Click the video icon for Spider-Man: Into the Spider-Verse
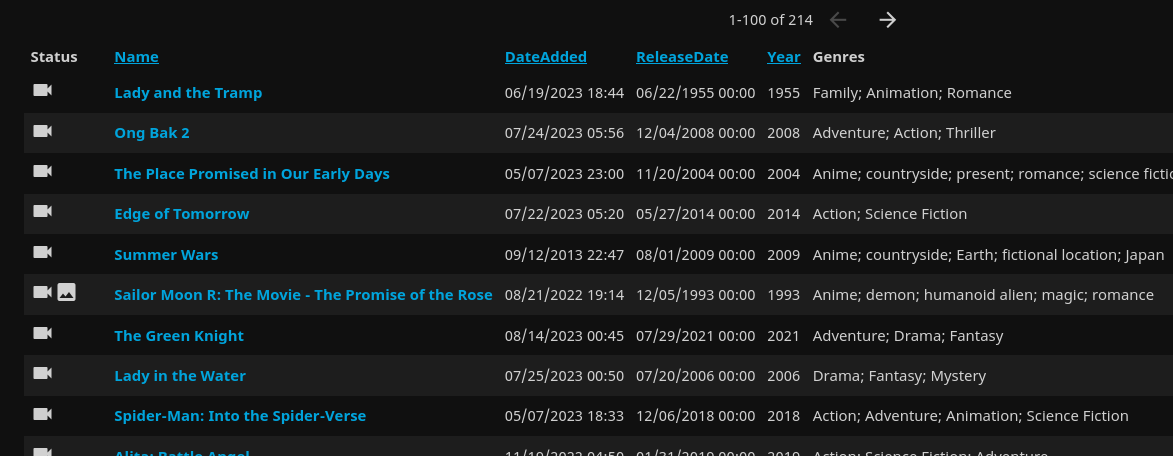 [x=42, y=414]
